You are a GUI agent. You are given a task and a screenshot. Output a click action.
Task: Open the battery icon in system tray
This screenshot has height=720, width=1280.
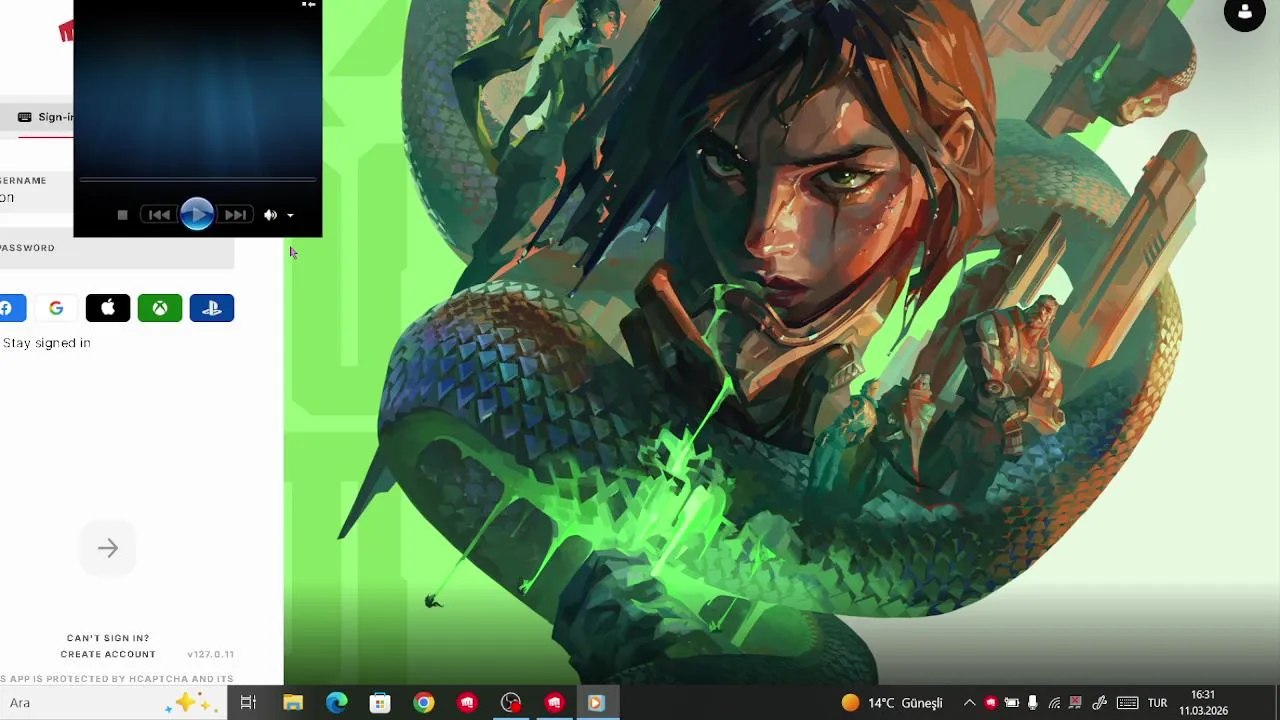pyautogui.click(x=1012, y=703)
